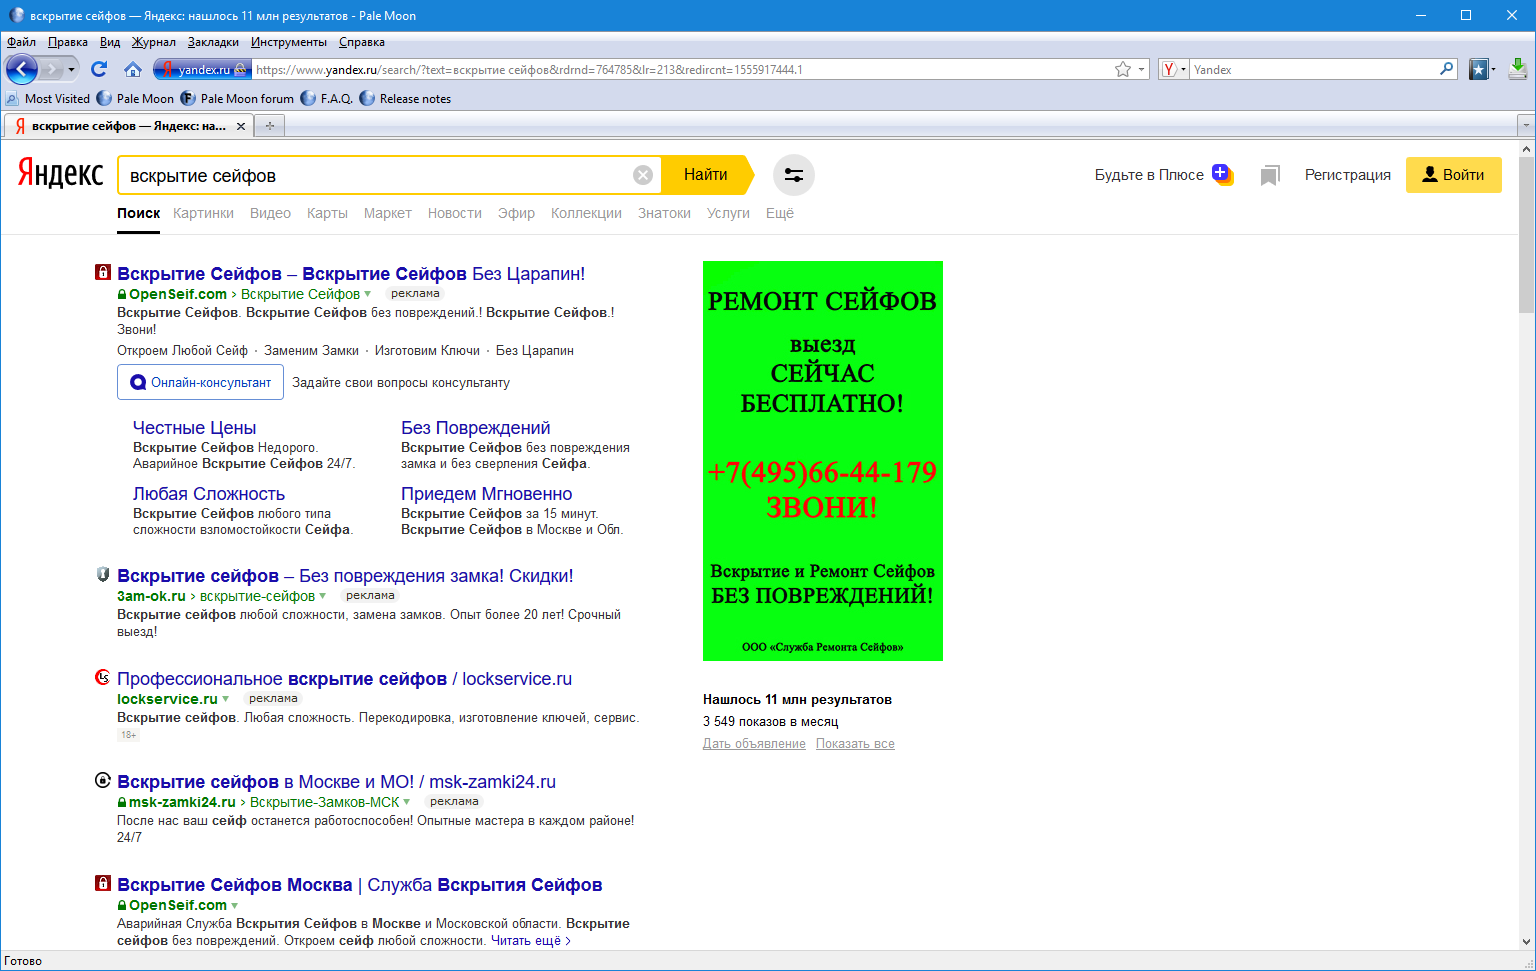
Task: Expand the back/forward history dropdown
Action: 71,70
